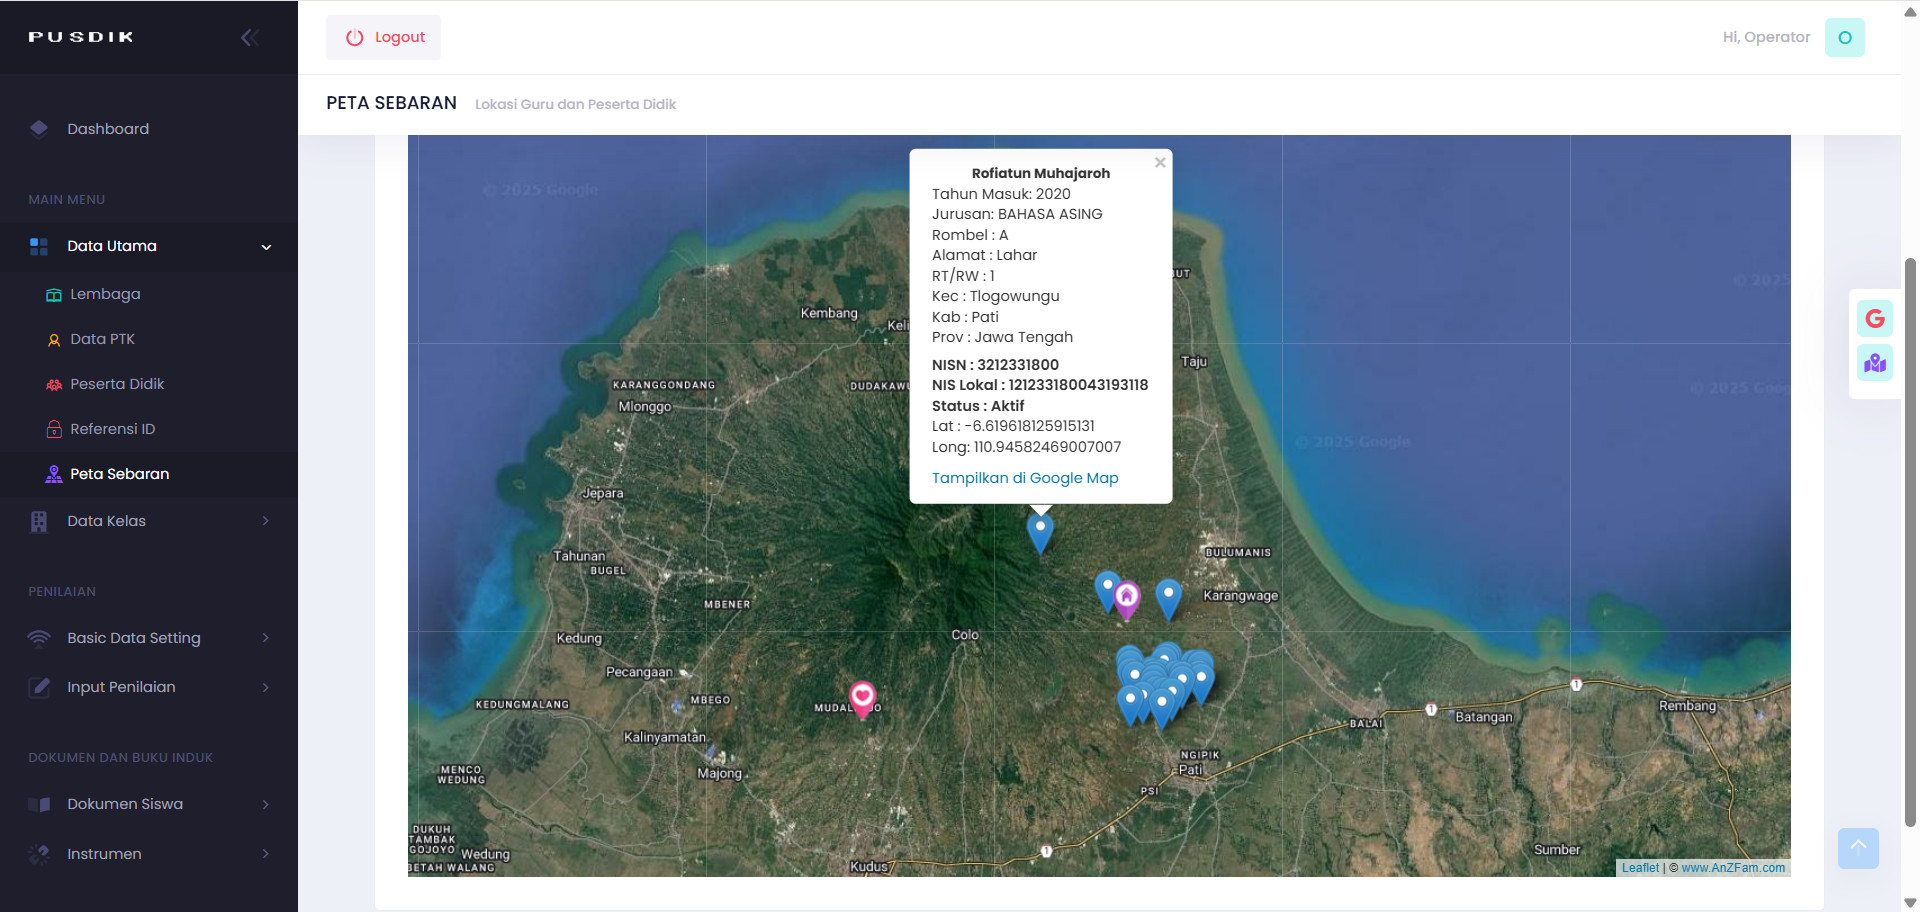The image size is (1920, 912).
Task: Click the Logout button
Action: (384, 38)
